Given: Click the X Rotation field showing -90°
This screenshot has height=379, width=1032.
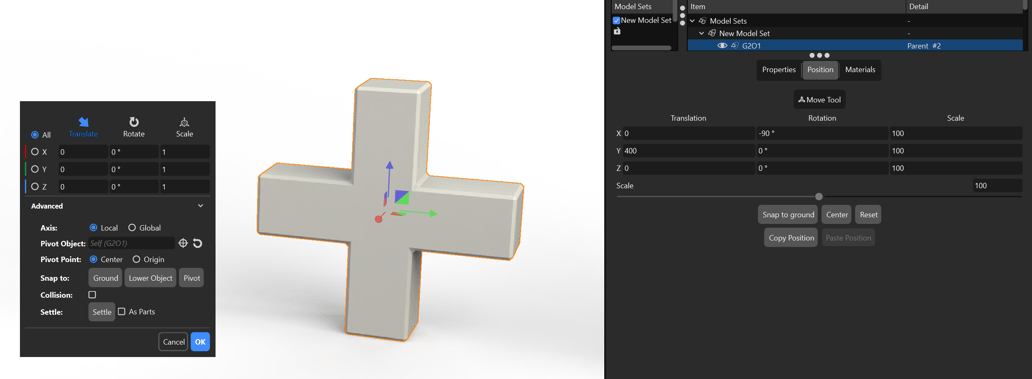Looking at the screenshot, I should click(x=822, y=134).
